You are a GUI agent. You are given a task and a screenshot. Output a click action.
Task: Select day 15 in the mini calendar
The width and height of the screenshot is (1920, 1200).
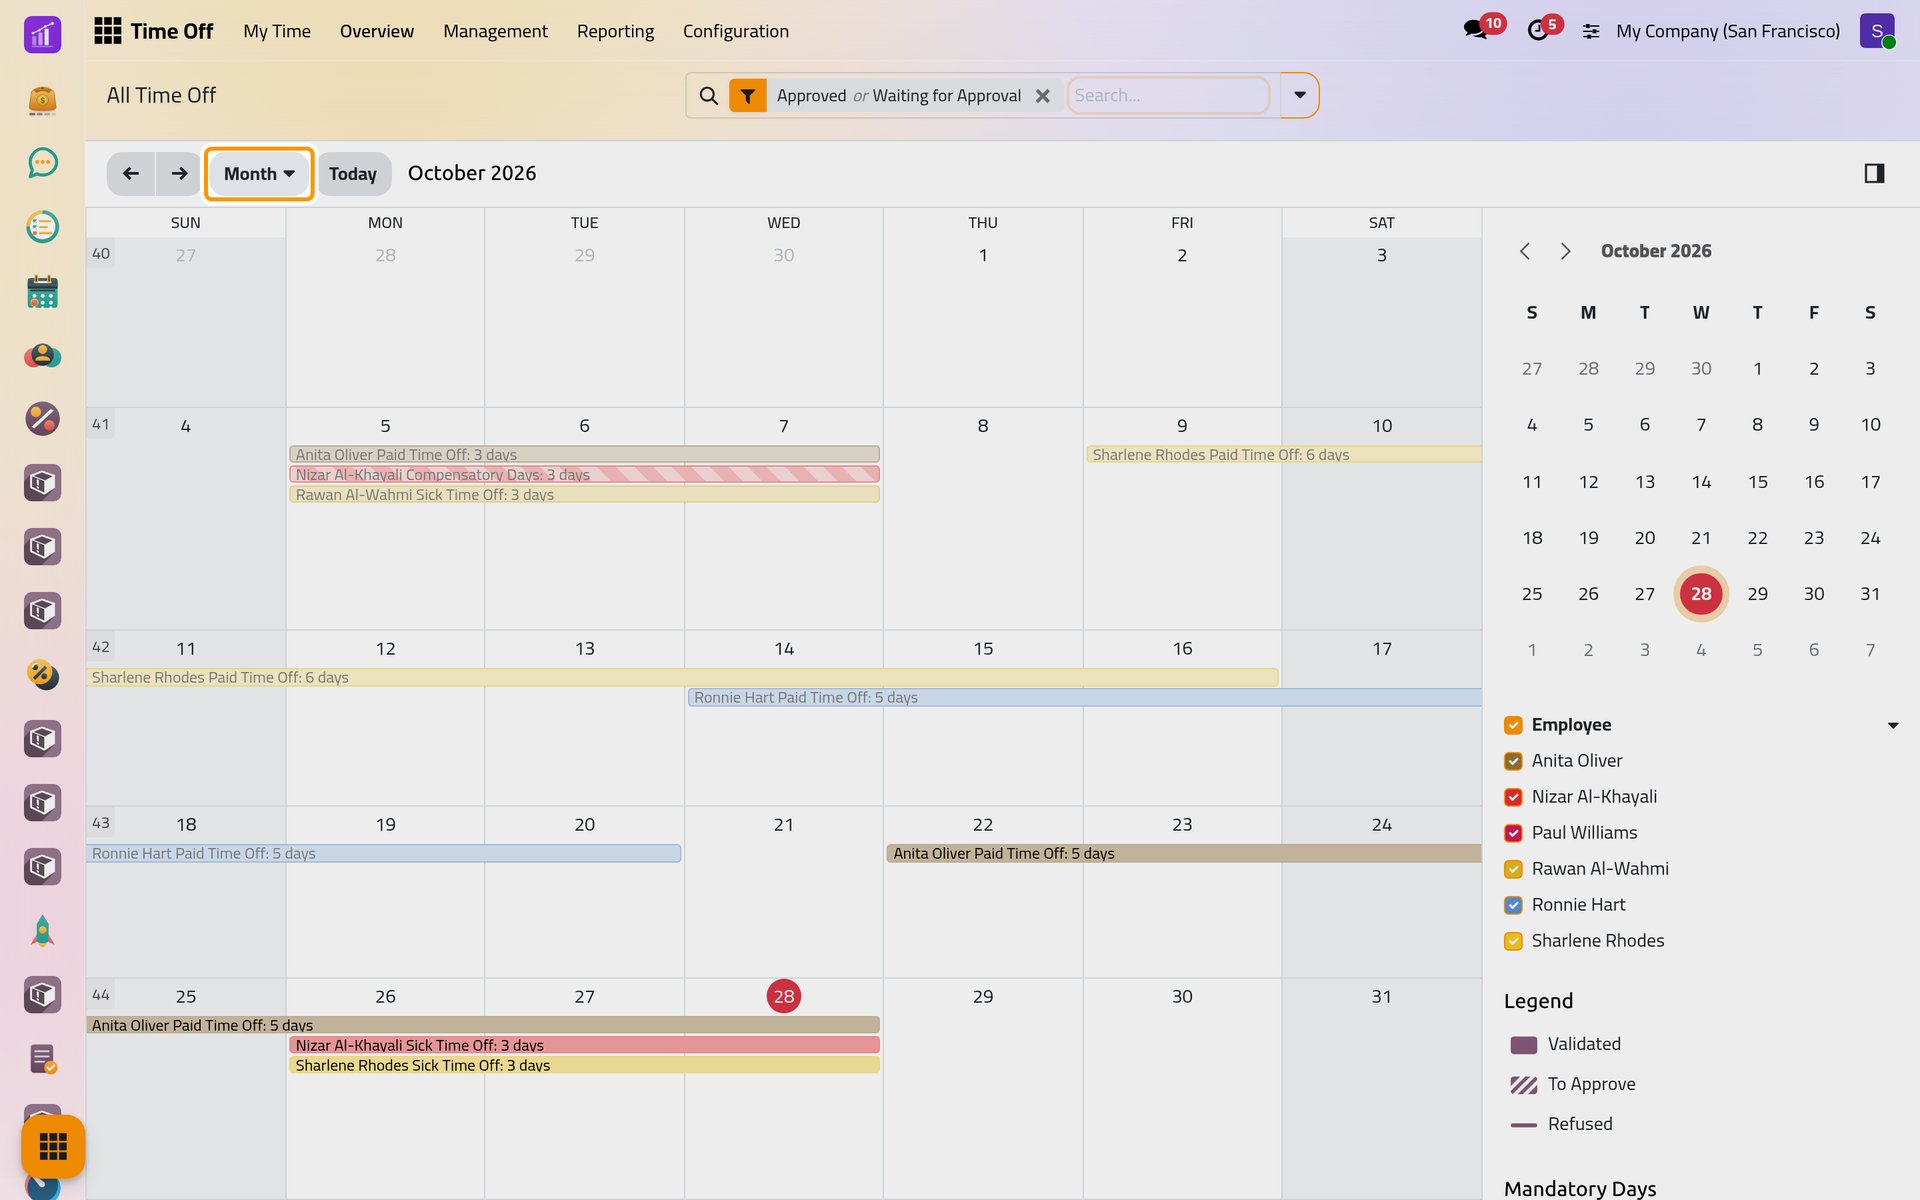tap(1757, 482)
